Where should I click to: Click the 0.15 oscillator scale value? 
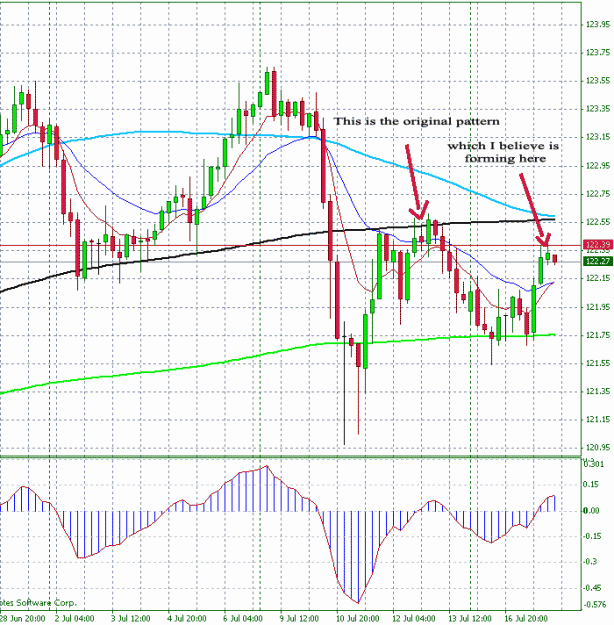591,484
